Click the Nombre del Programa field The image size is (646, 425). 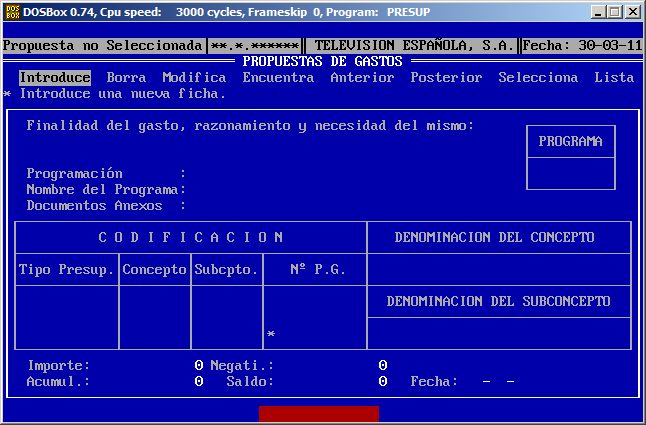coord(300,190)
